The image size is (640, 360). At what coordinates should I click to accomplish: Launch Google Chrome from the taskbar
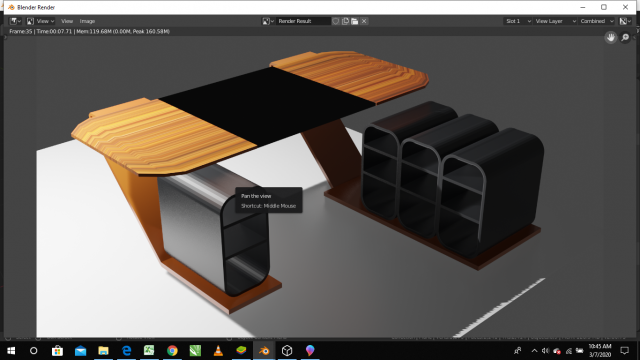tap(172, 351)
